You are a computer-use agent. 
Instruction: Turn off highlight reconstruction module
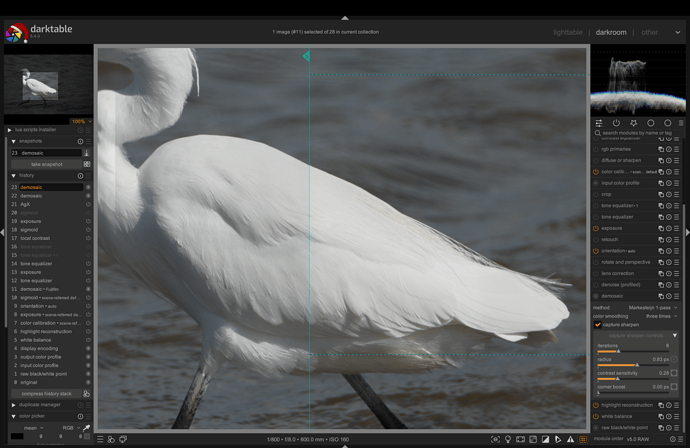click(596, 405)
